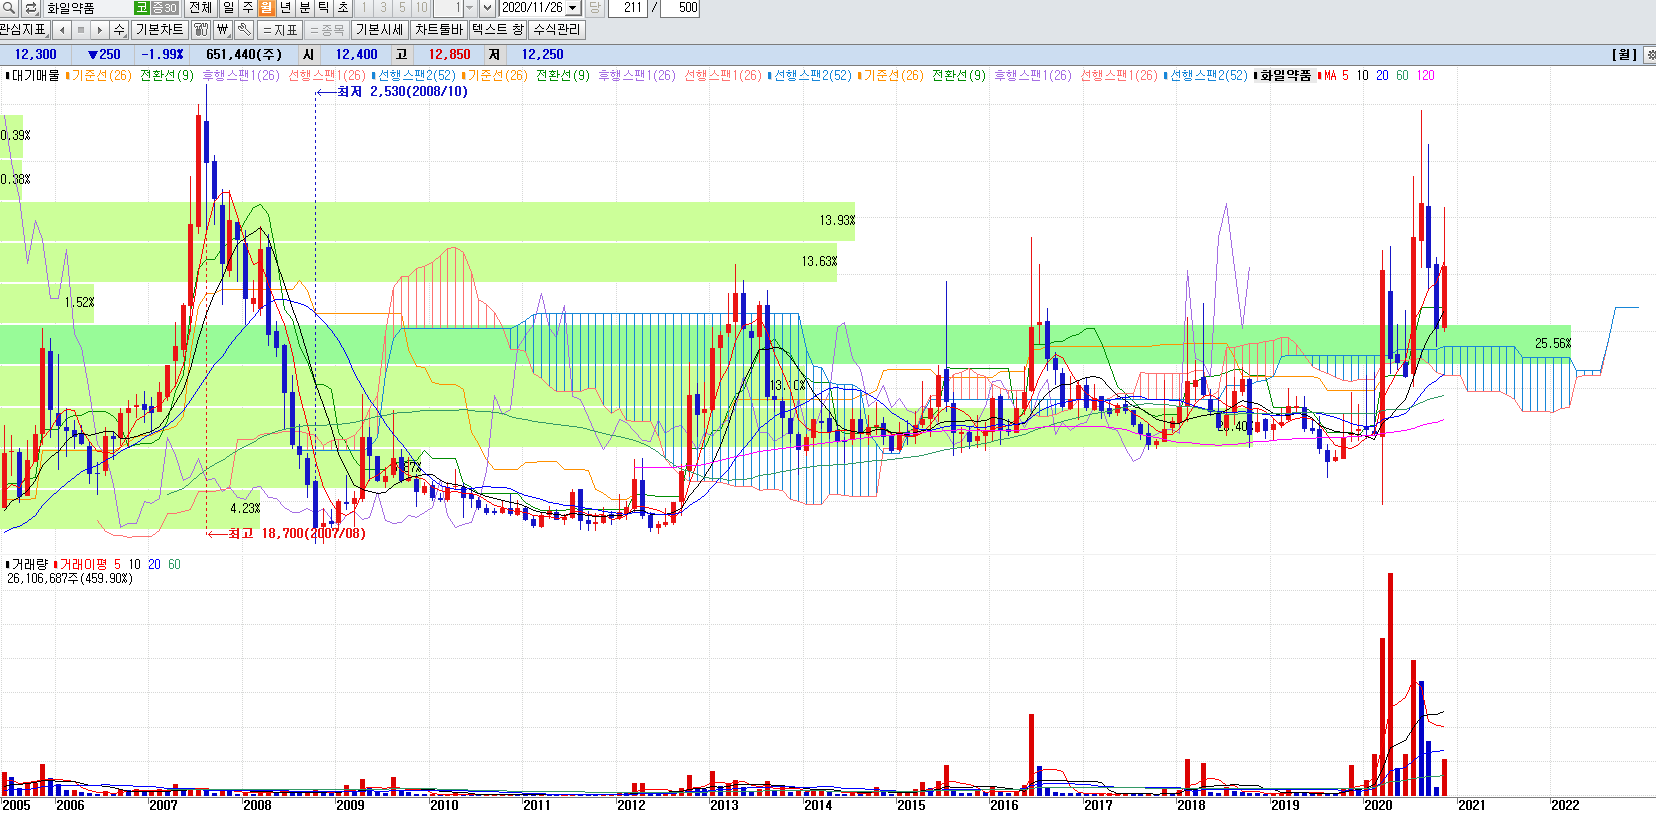This screenshot has width=1656, height=814.
Task: Select 주 weekly chart period
Action: pyautogui.click(x=247, y=8)
